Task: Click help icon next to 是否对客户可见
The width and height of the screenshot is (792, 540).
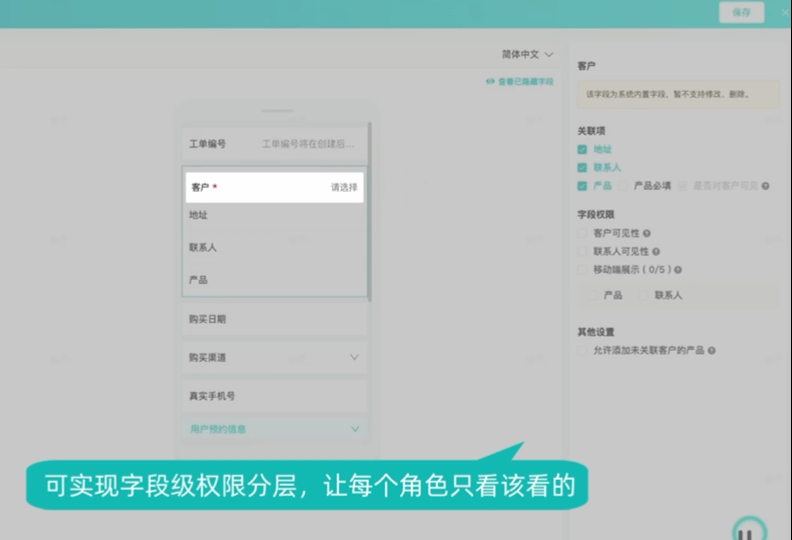Action: 766,186
